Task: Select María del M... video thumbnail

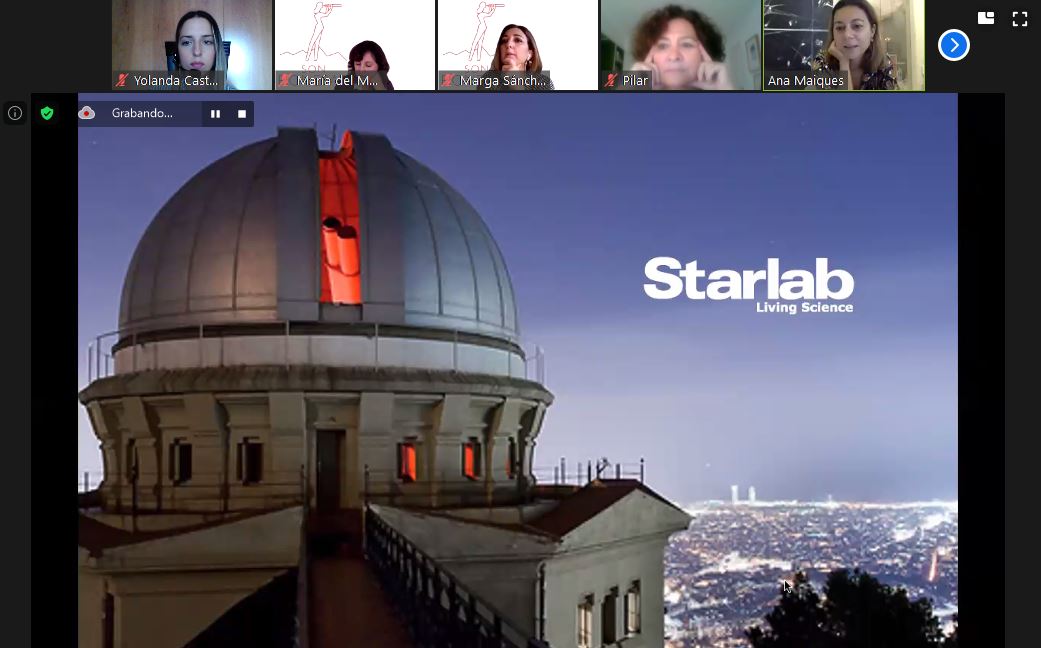Action: pyautogui.click(x=355, y=45)
